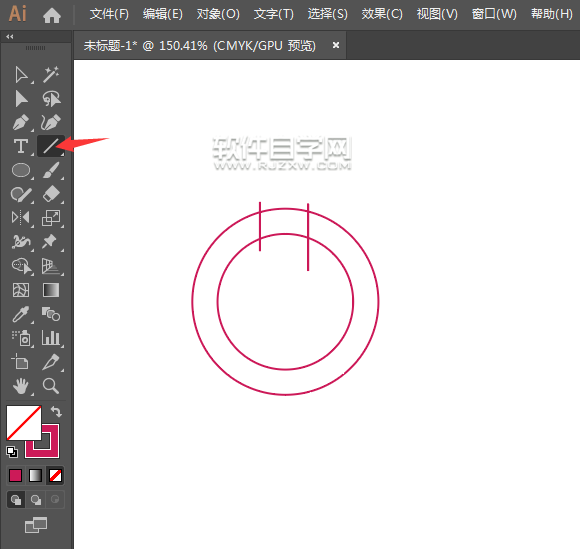This screenshot has height=549, width=580.
Task: Open the 文件(F) menu
Action: coord(109,14)
